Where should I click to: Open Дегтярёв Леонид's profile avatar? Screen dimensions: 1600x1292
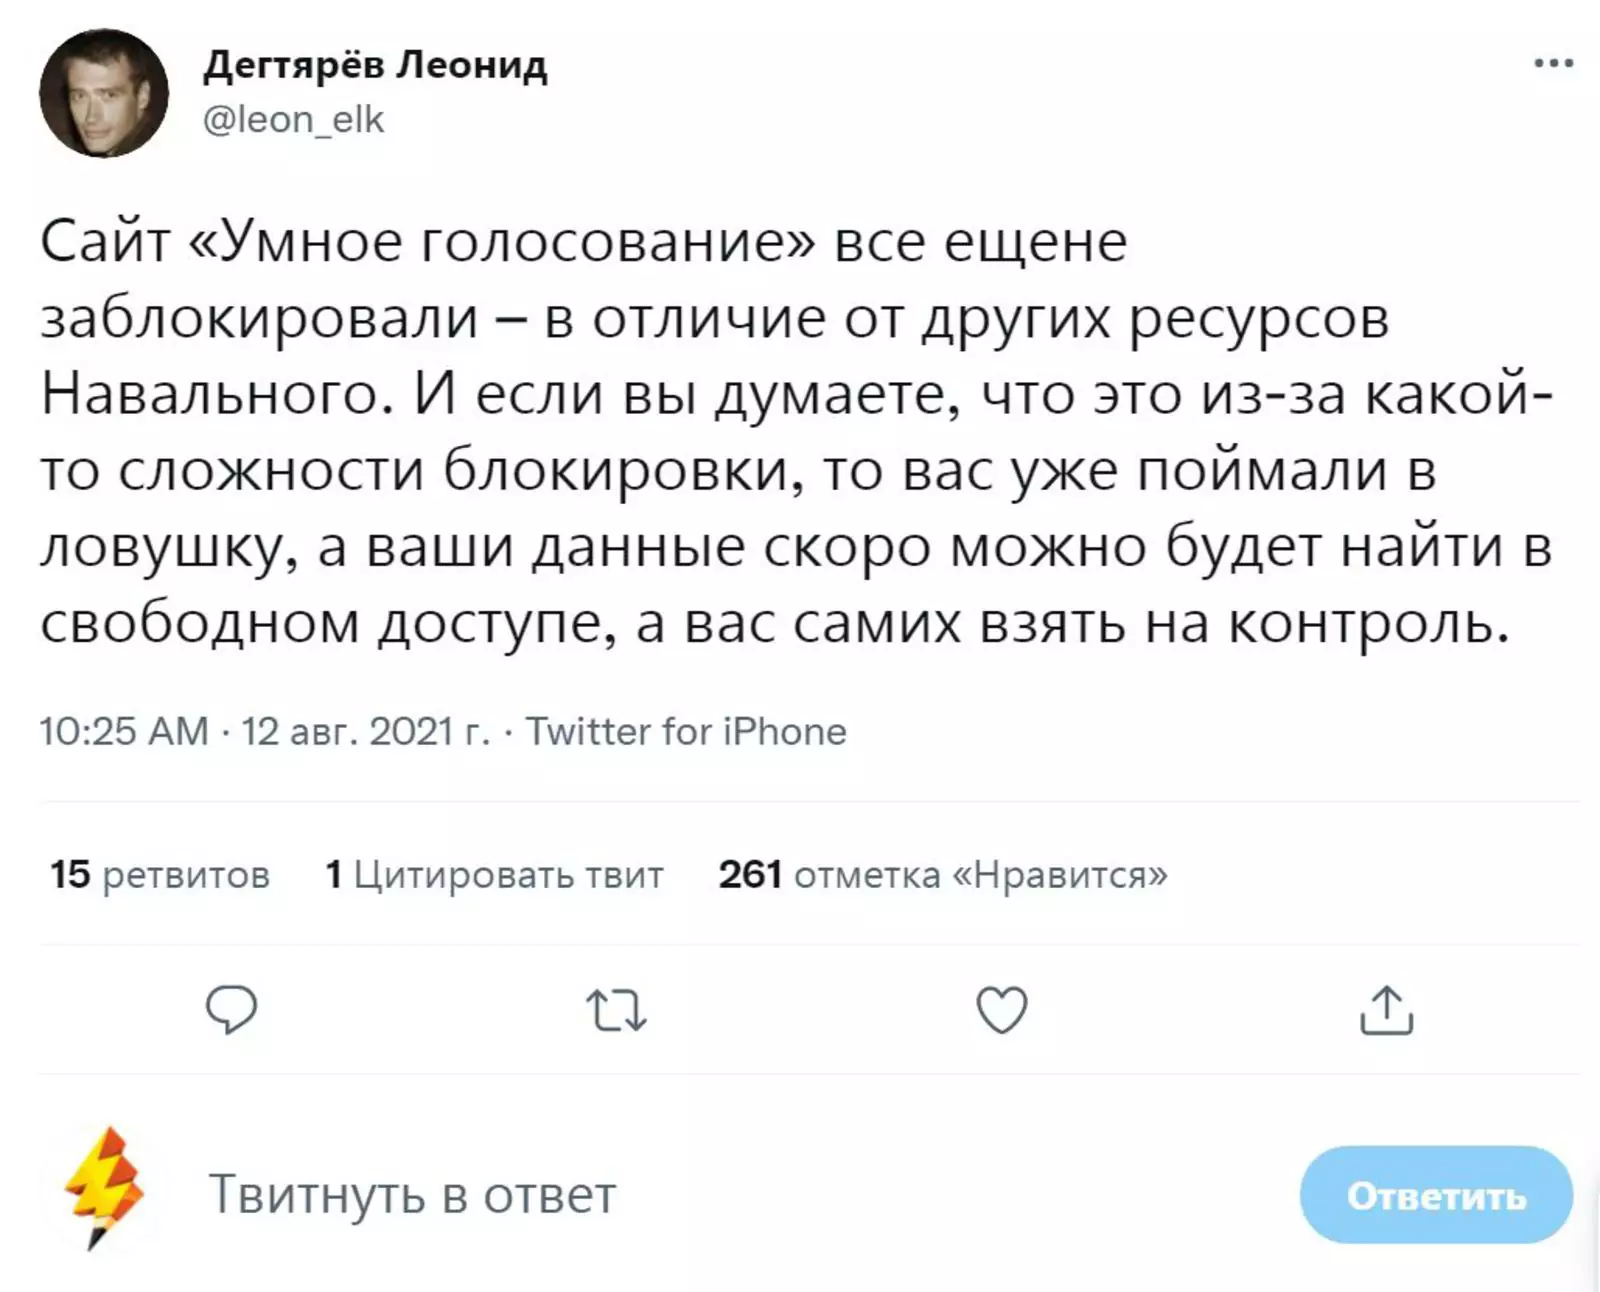tap(104, 93)
